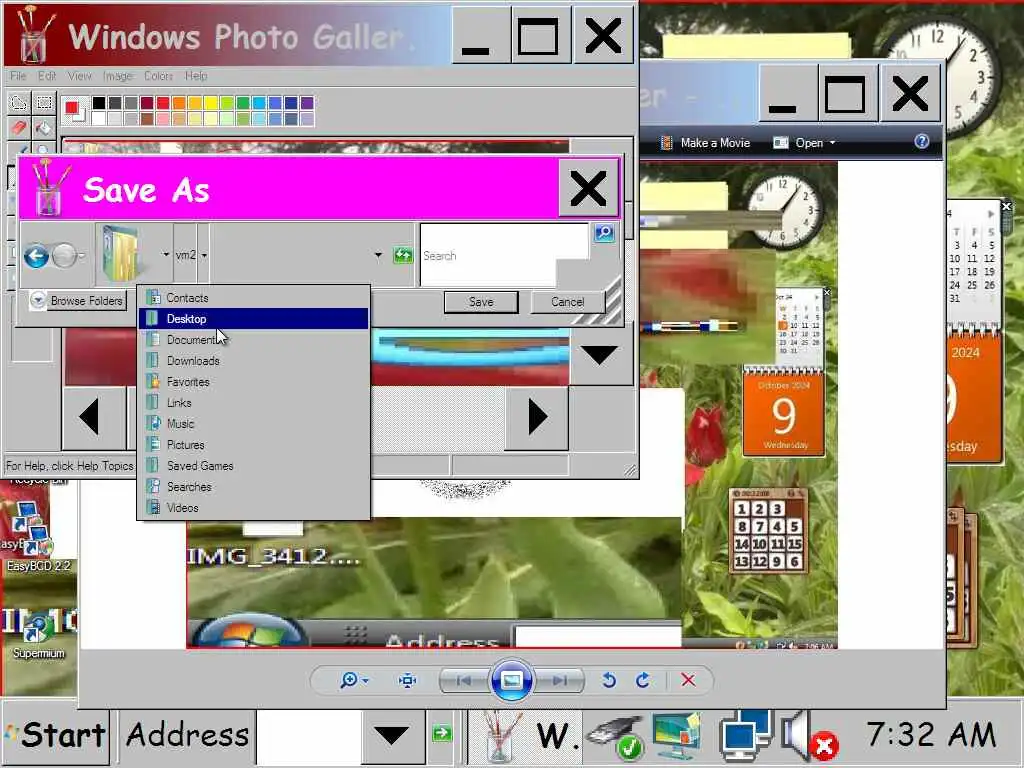Go to next photo in viewer controls
The width and height of the screenshot is (1024, 768).
tap(559, 680)
